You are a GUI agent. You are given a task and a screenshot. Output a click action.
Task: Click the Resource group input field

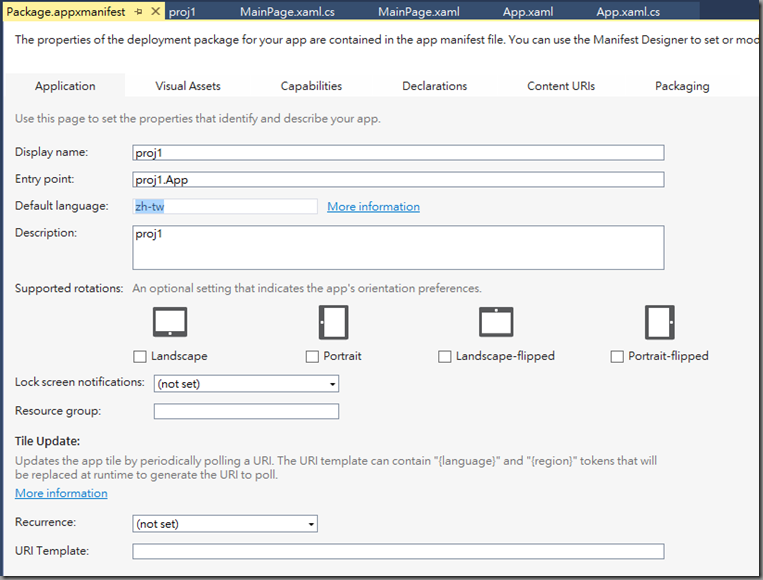(x=246, y=411)
